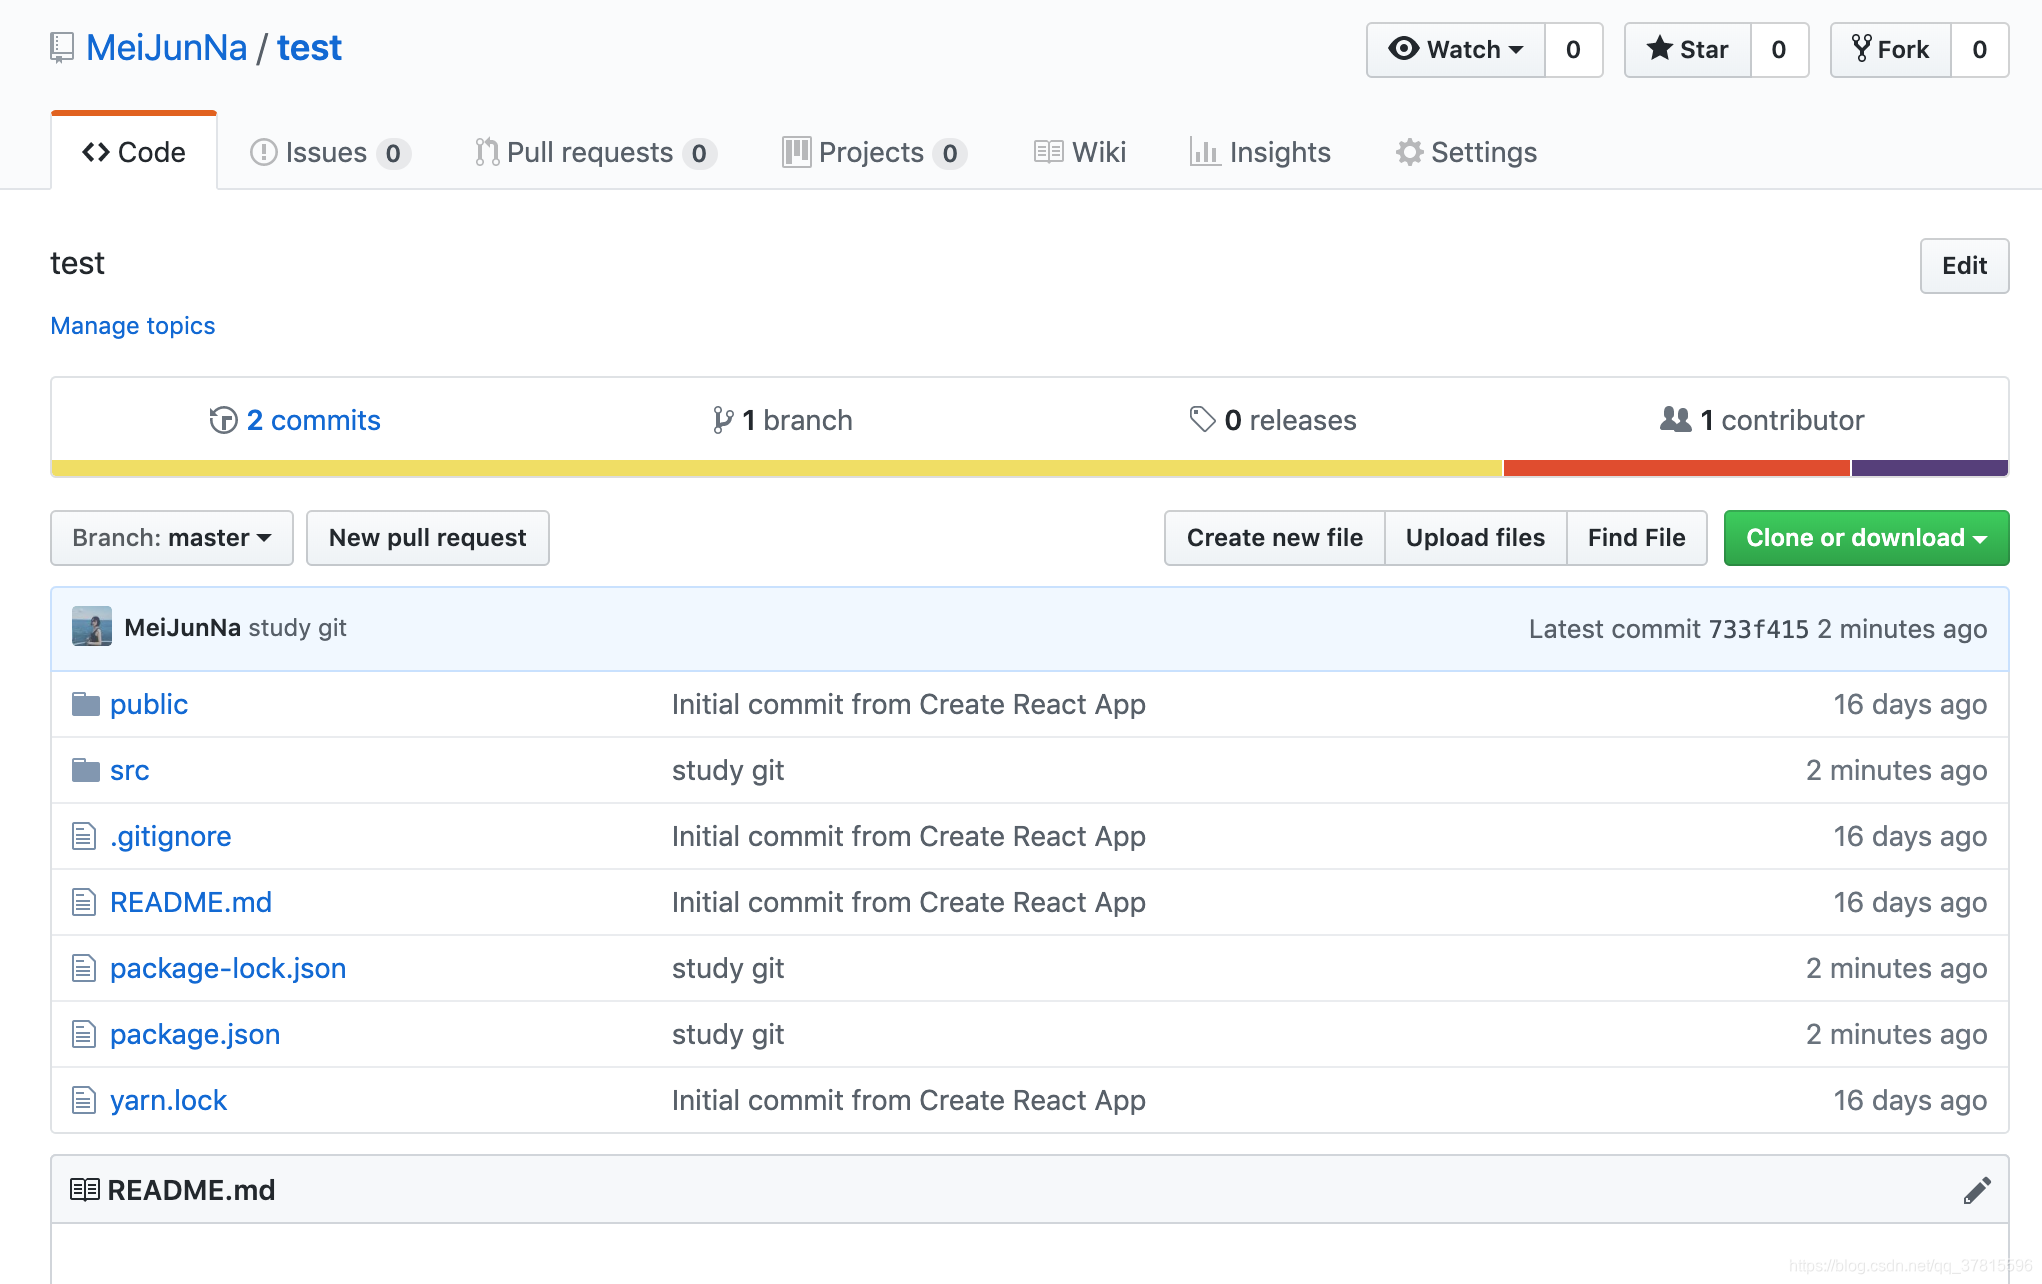Image resolution: width=2042 pixels, height=1284 pixels.
Task: Open the Settings tab
Action: pos(1466,152)
